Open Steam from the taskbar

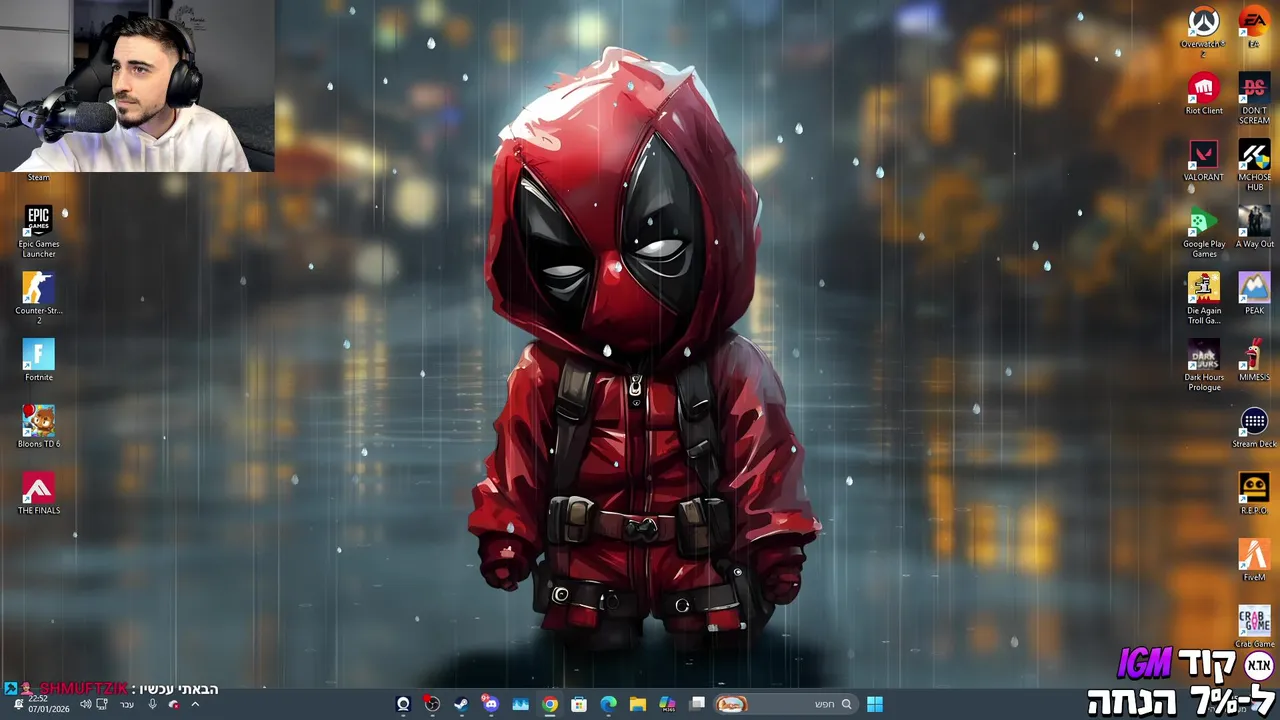click(461, 704)
